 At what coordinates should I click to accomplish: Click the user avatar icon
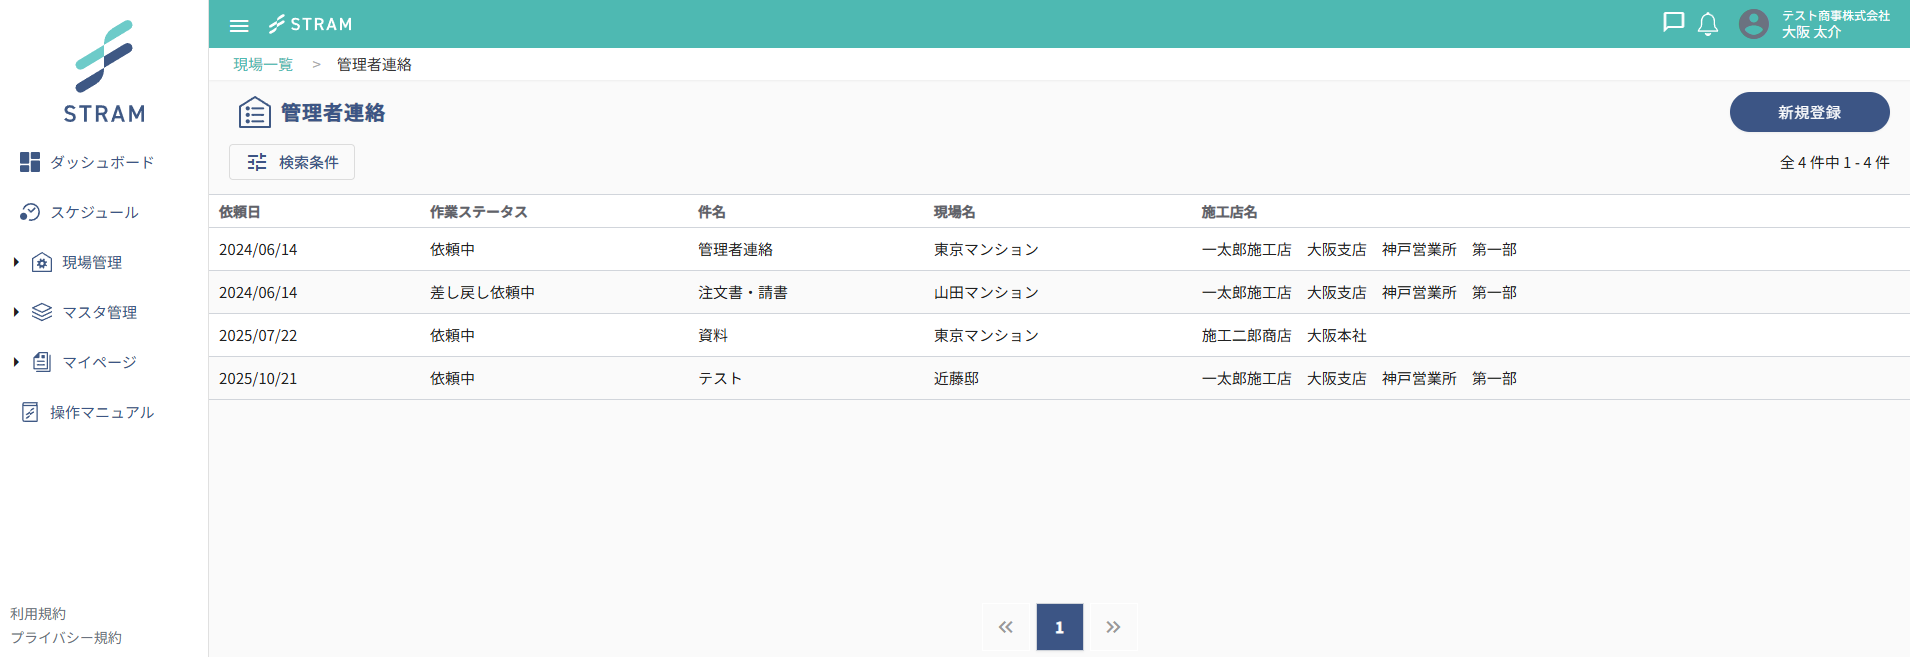(1754, 24)
